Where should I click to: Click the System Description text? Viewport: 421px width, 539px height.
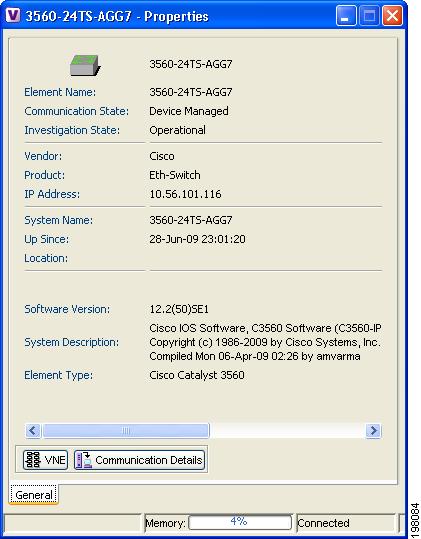click(265, 342)
